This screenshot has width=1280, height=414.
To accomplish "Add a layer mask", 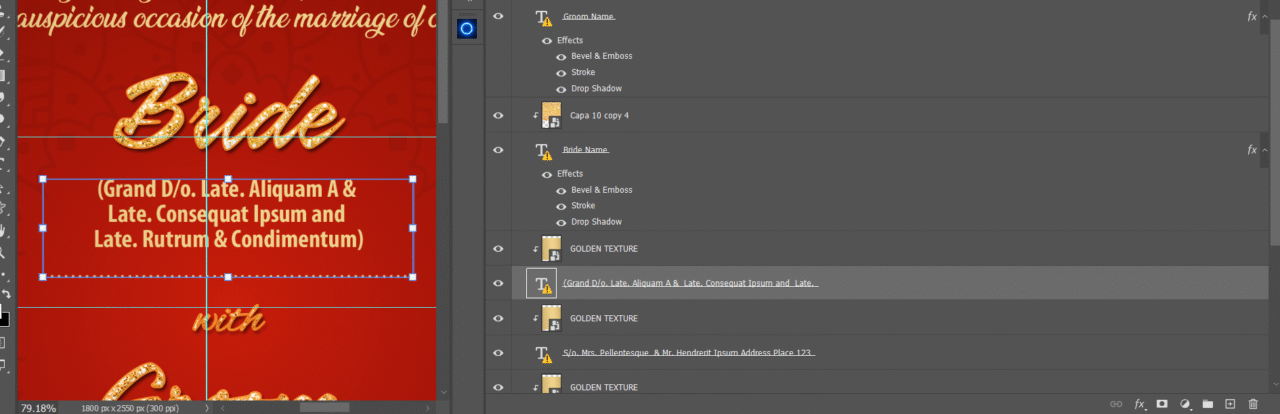I will tap(1162, 404).
